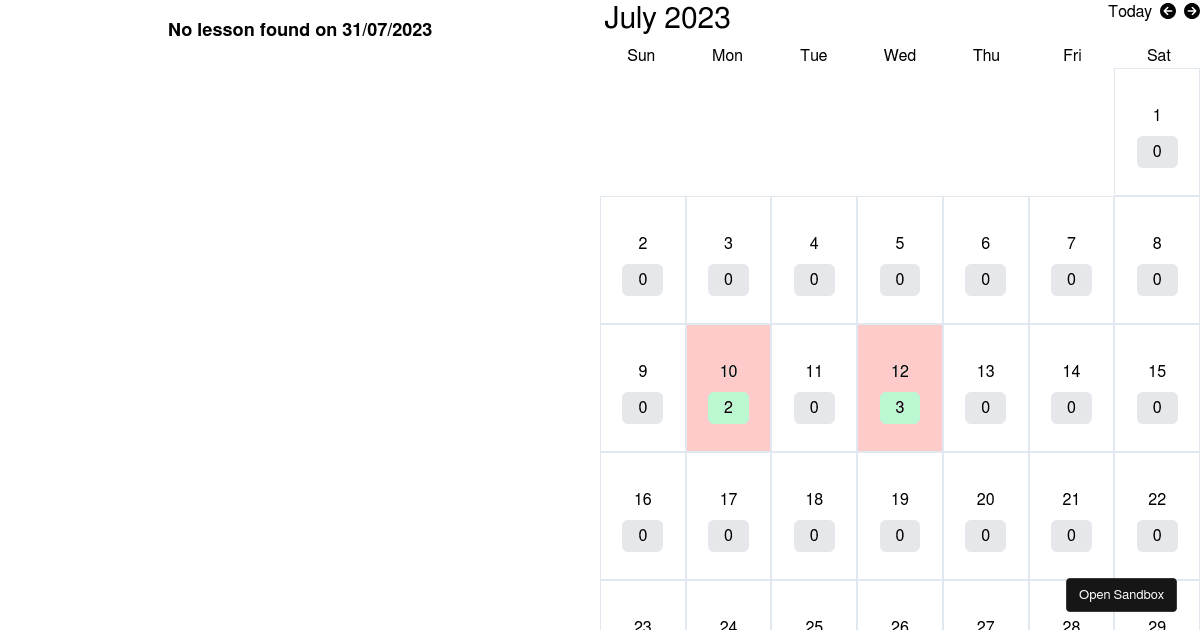Click the lesson count badge showing 2
This screenshot has height=630, width=1200.
coord(728,407)
